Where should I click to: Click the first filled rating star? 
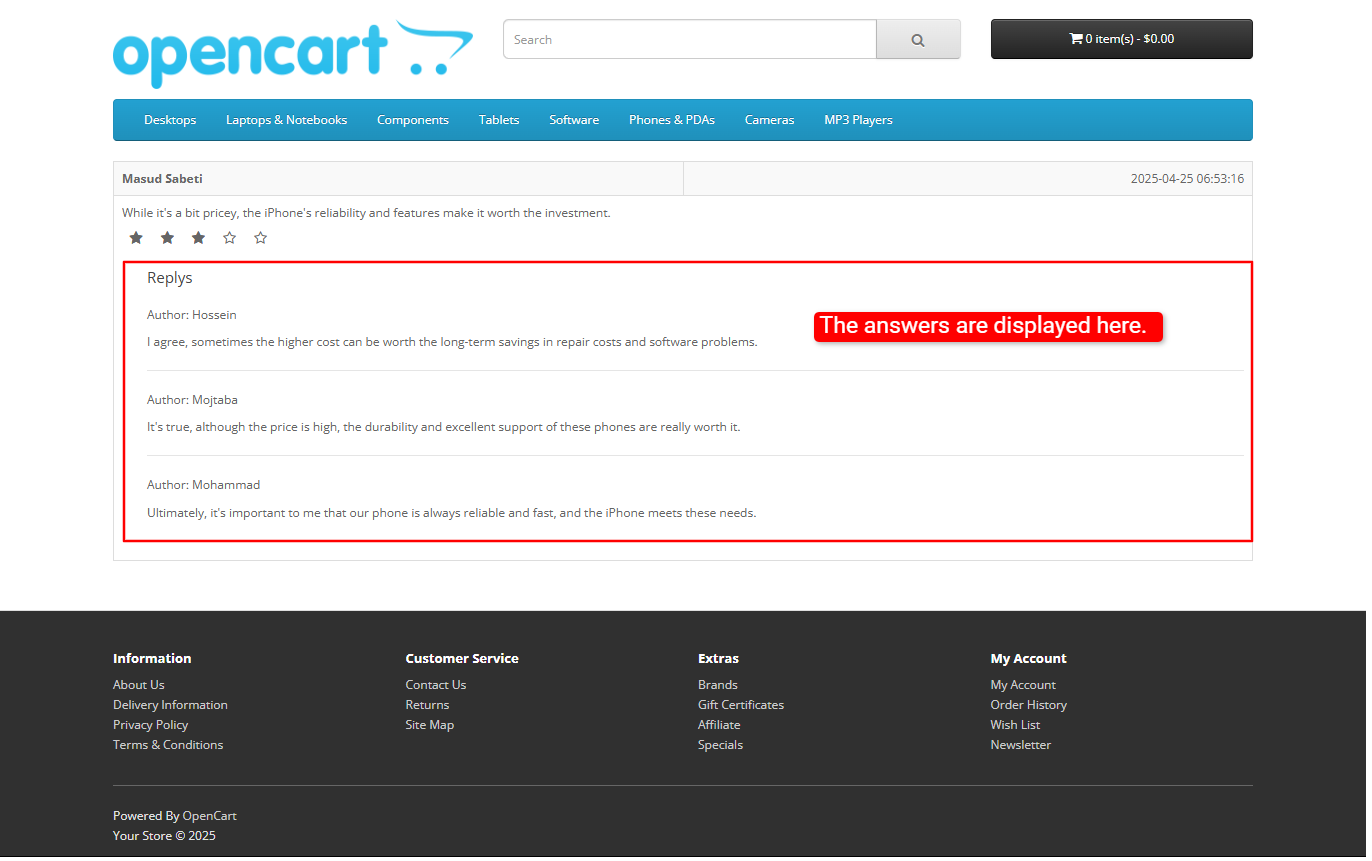point(137,238)
